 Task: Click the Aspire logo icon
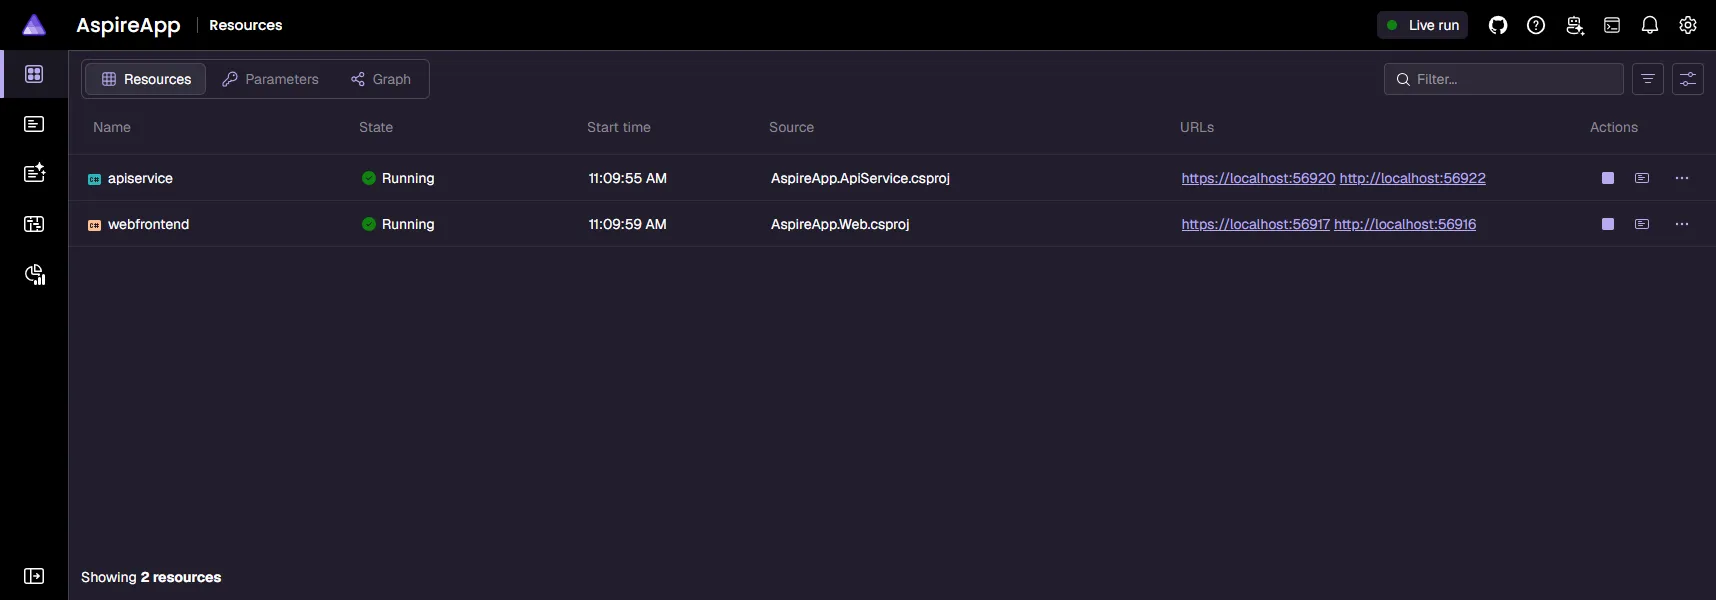coord(34,25)
